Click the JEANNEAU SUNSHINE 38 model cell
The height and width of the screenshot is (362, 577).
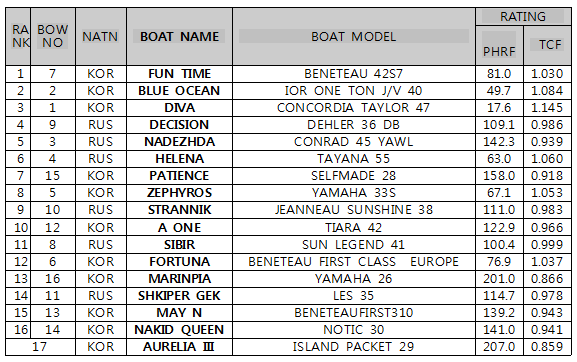tap(354, 210)
